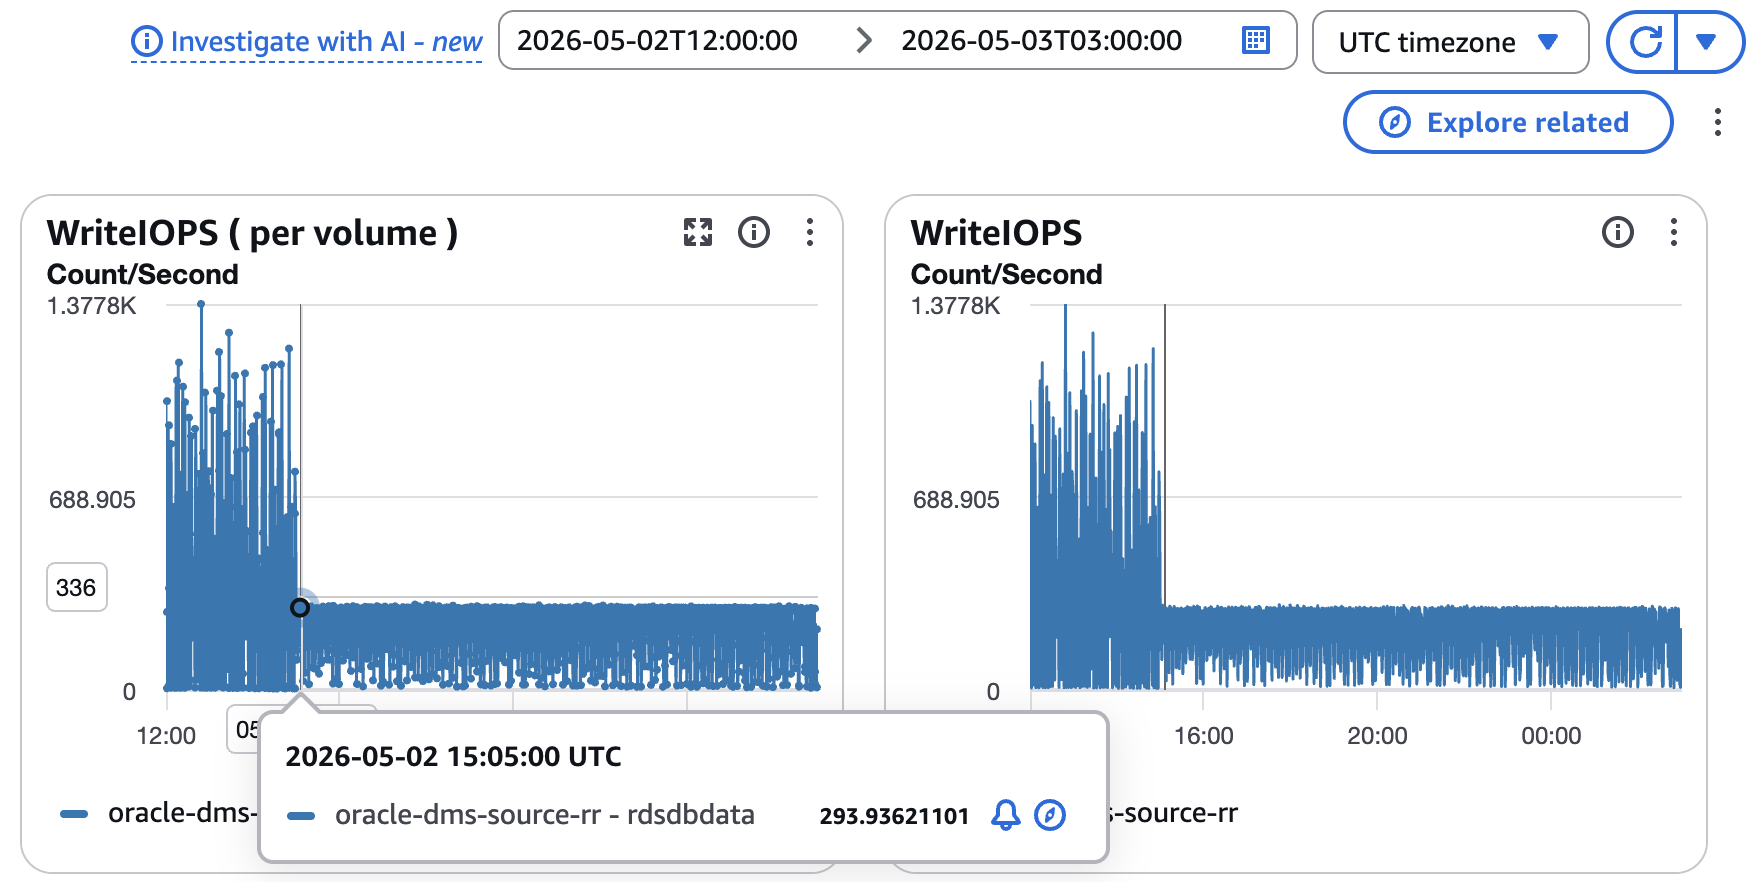Maximize the WriteIOPS per volume widget
This screenshot has height=890, width=1758.
click(x=698, y=232)
